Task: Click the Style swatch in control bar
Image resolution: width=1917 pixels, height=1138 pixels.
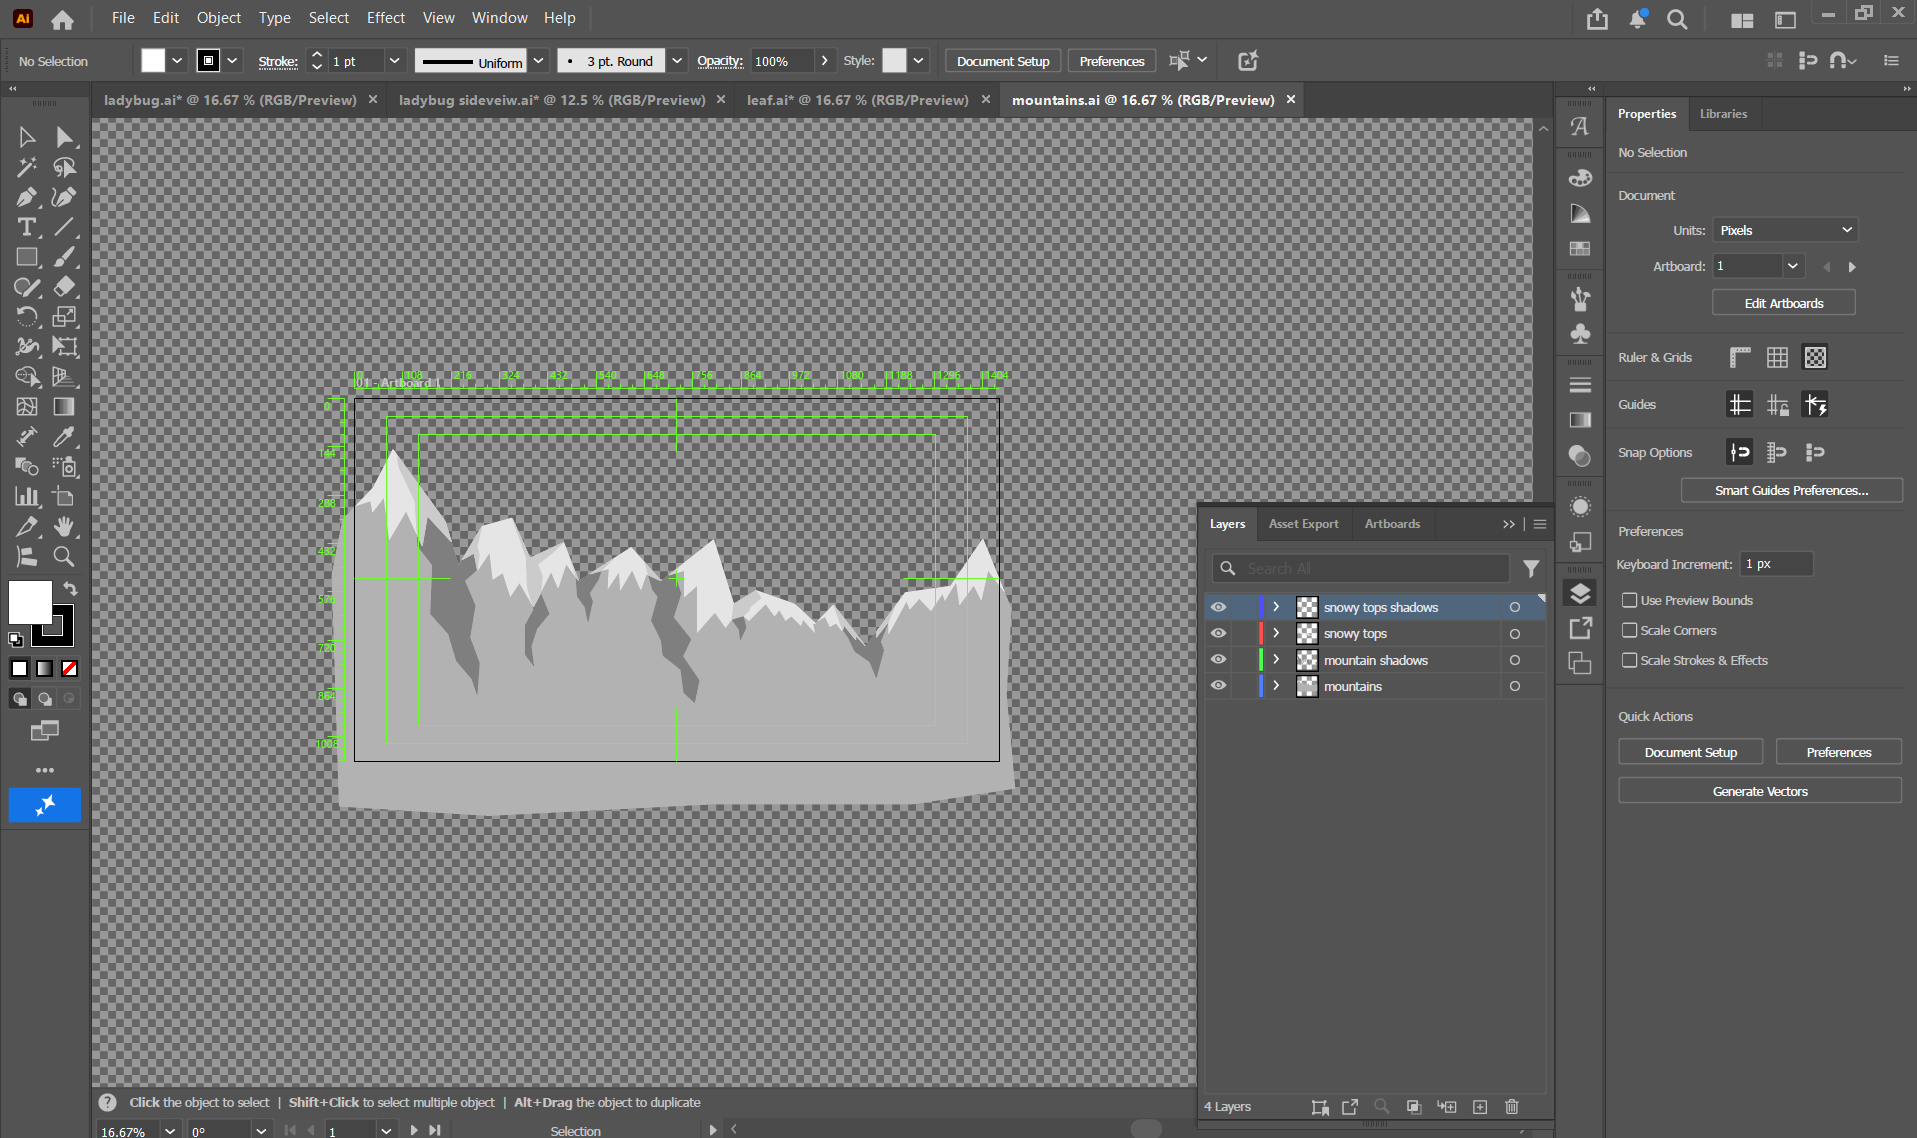Action: (x=894, y=61)
